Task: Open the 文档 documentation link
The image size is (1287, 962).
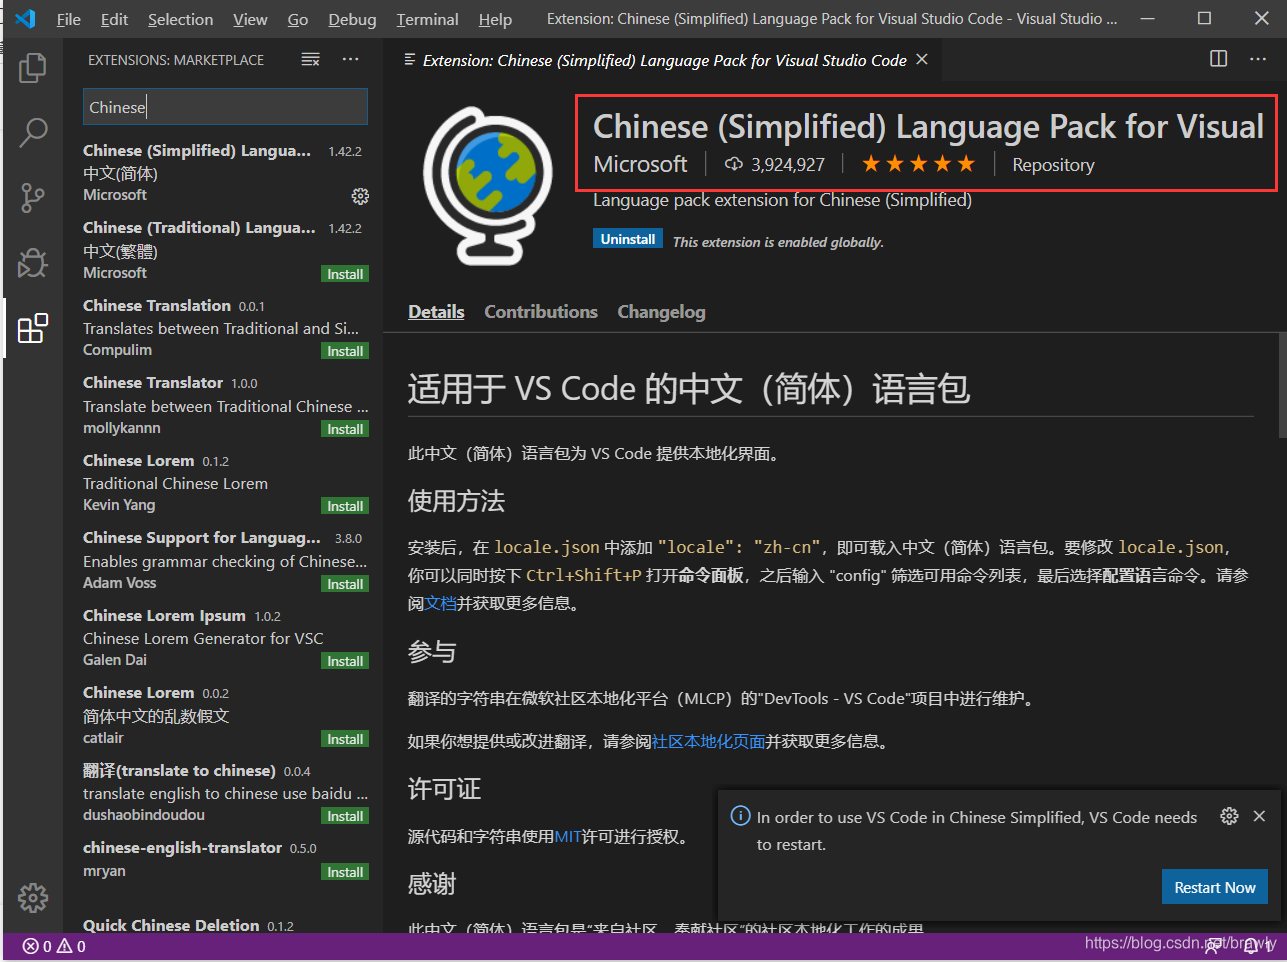Action: tap(441, 603)
